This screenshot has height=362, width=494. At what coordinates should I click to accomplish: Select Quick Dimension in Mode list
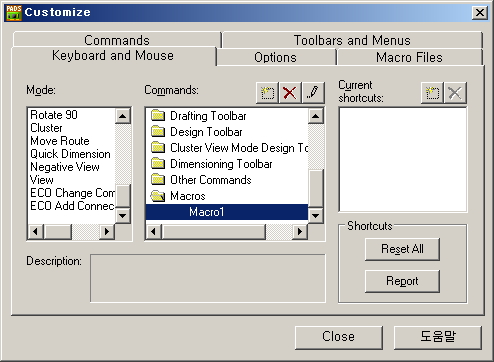(x=70, y=154)
